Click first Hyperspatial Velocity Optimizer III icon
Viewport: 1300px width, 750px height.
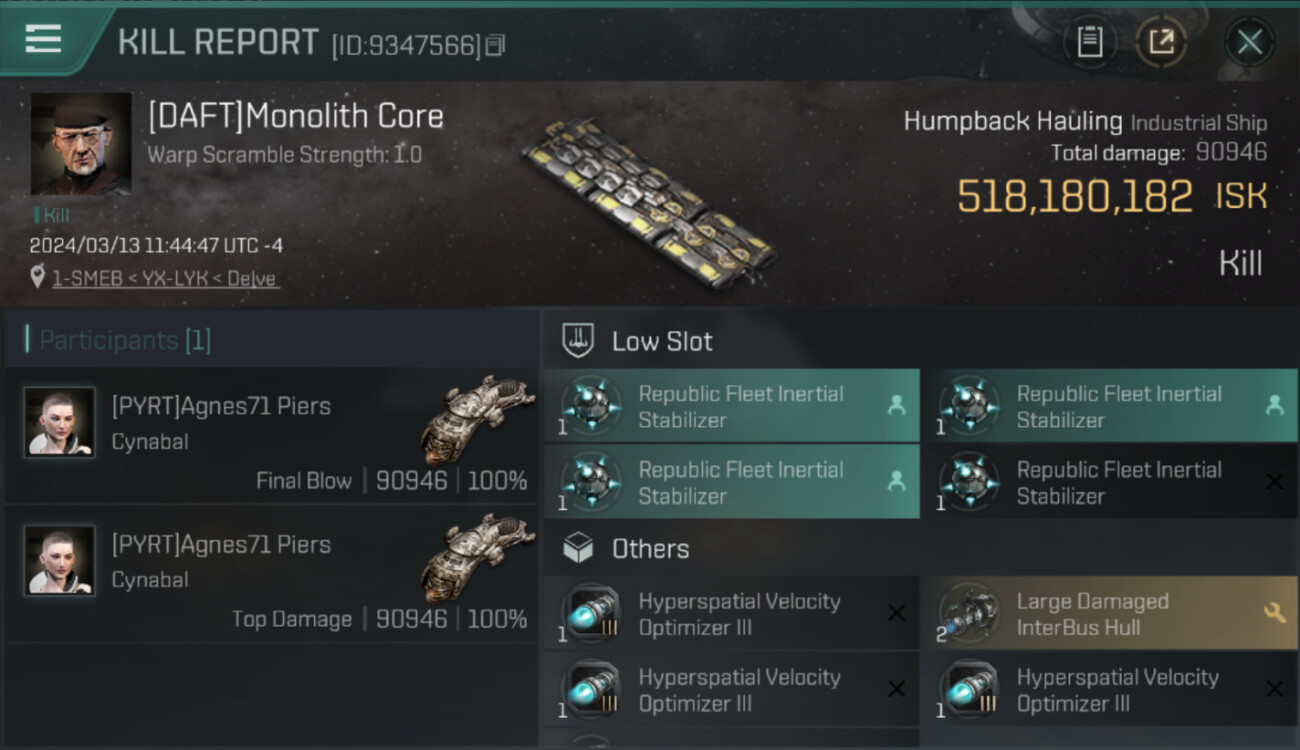[x=590, y=613]
